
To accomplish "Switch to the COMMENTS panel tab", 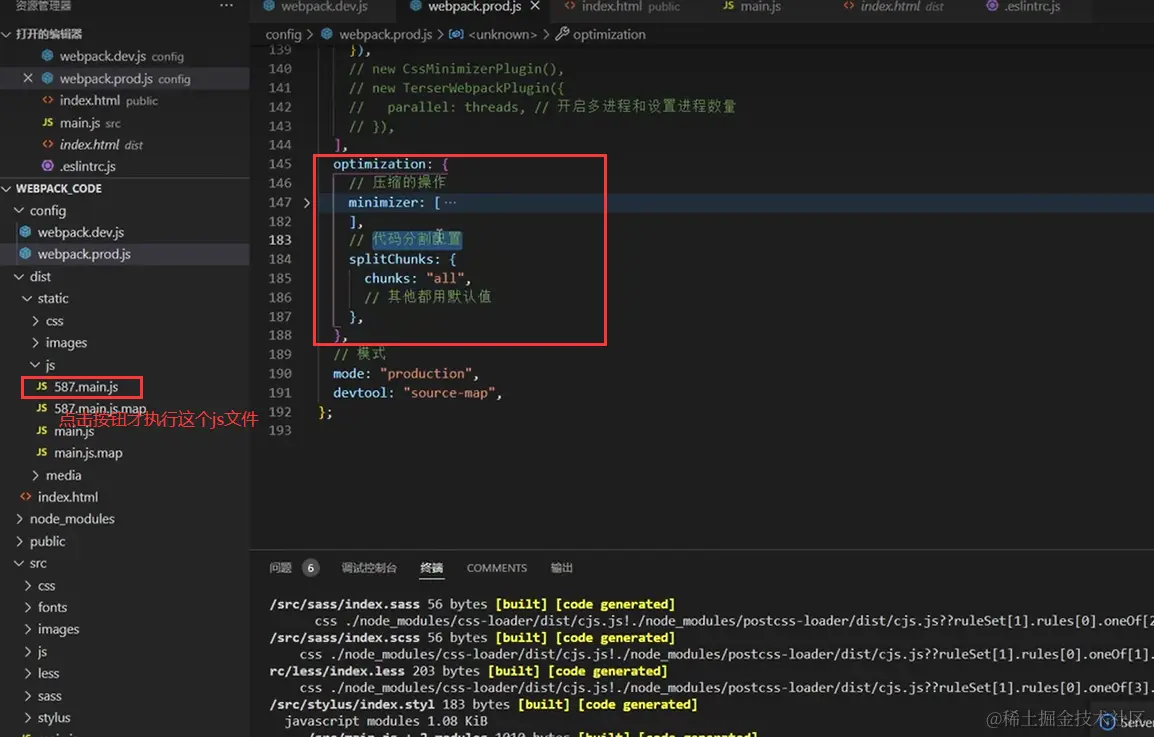I will tap(497, 568).
